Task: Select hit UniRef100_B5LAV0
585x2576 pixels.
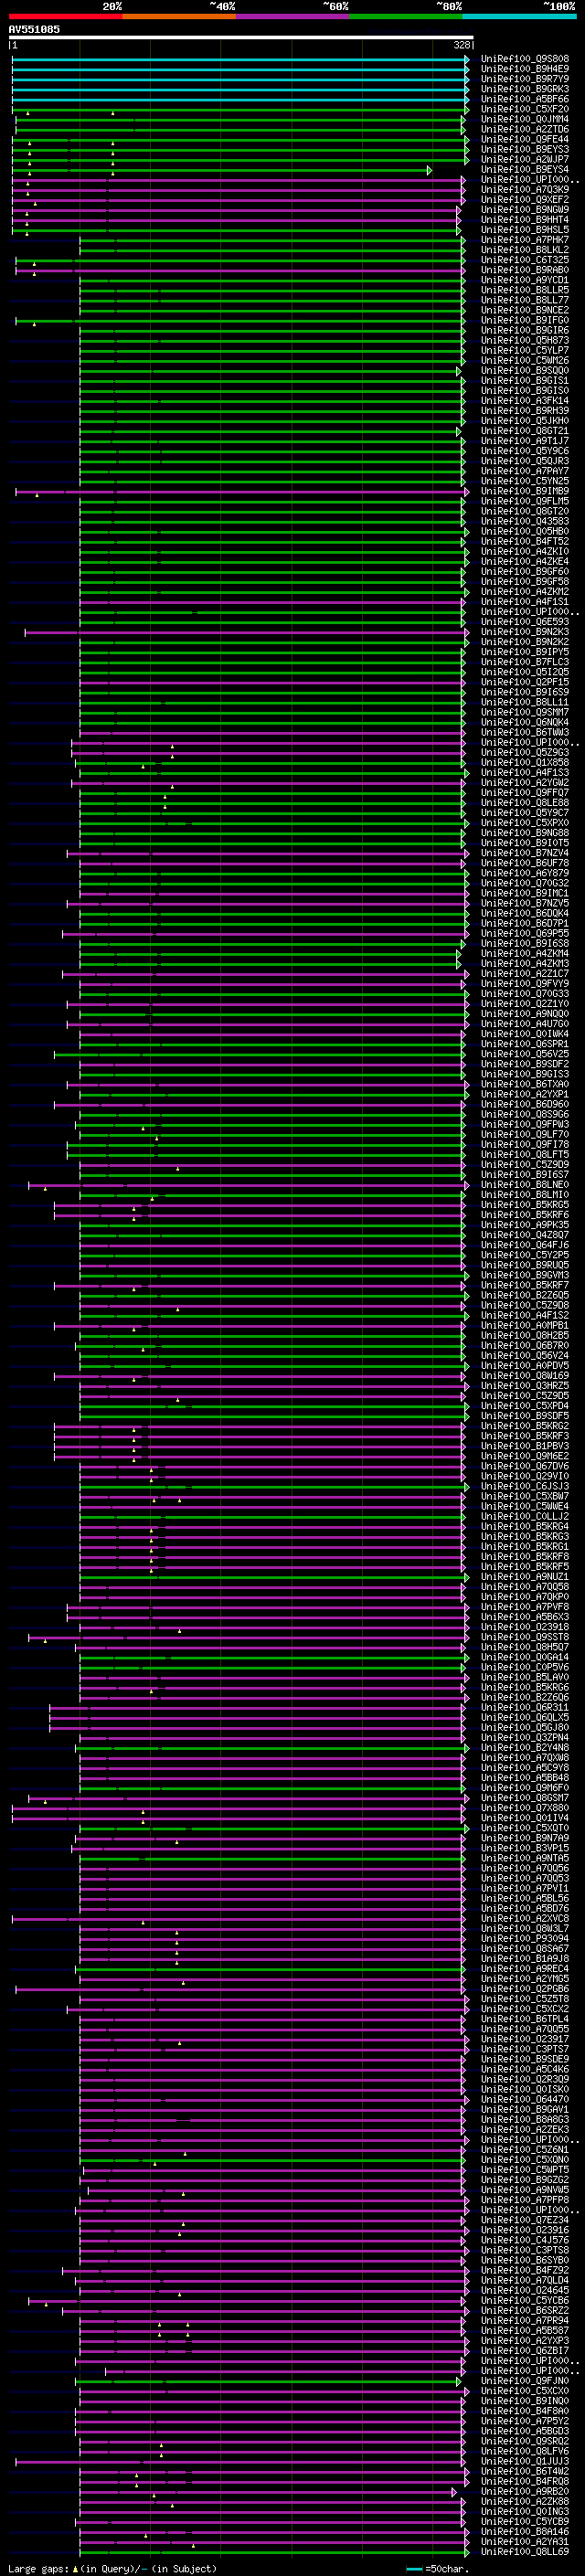Action: pyautogui.click(x=525, y=1678)
